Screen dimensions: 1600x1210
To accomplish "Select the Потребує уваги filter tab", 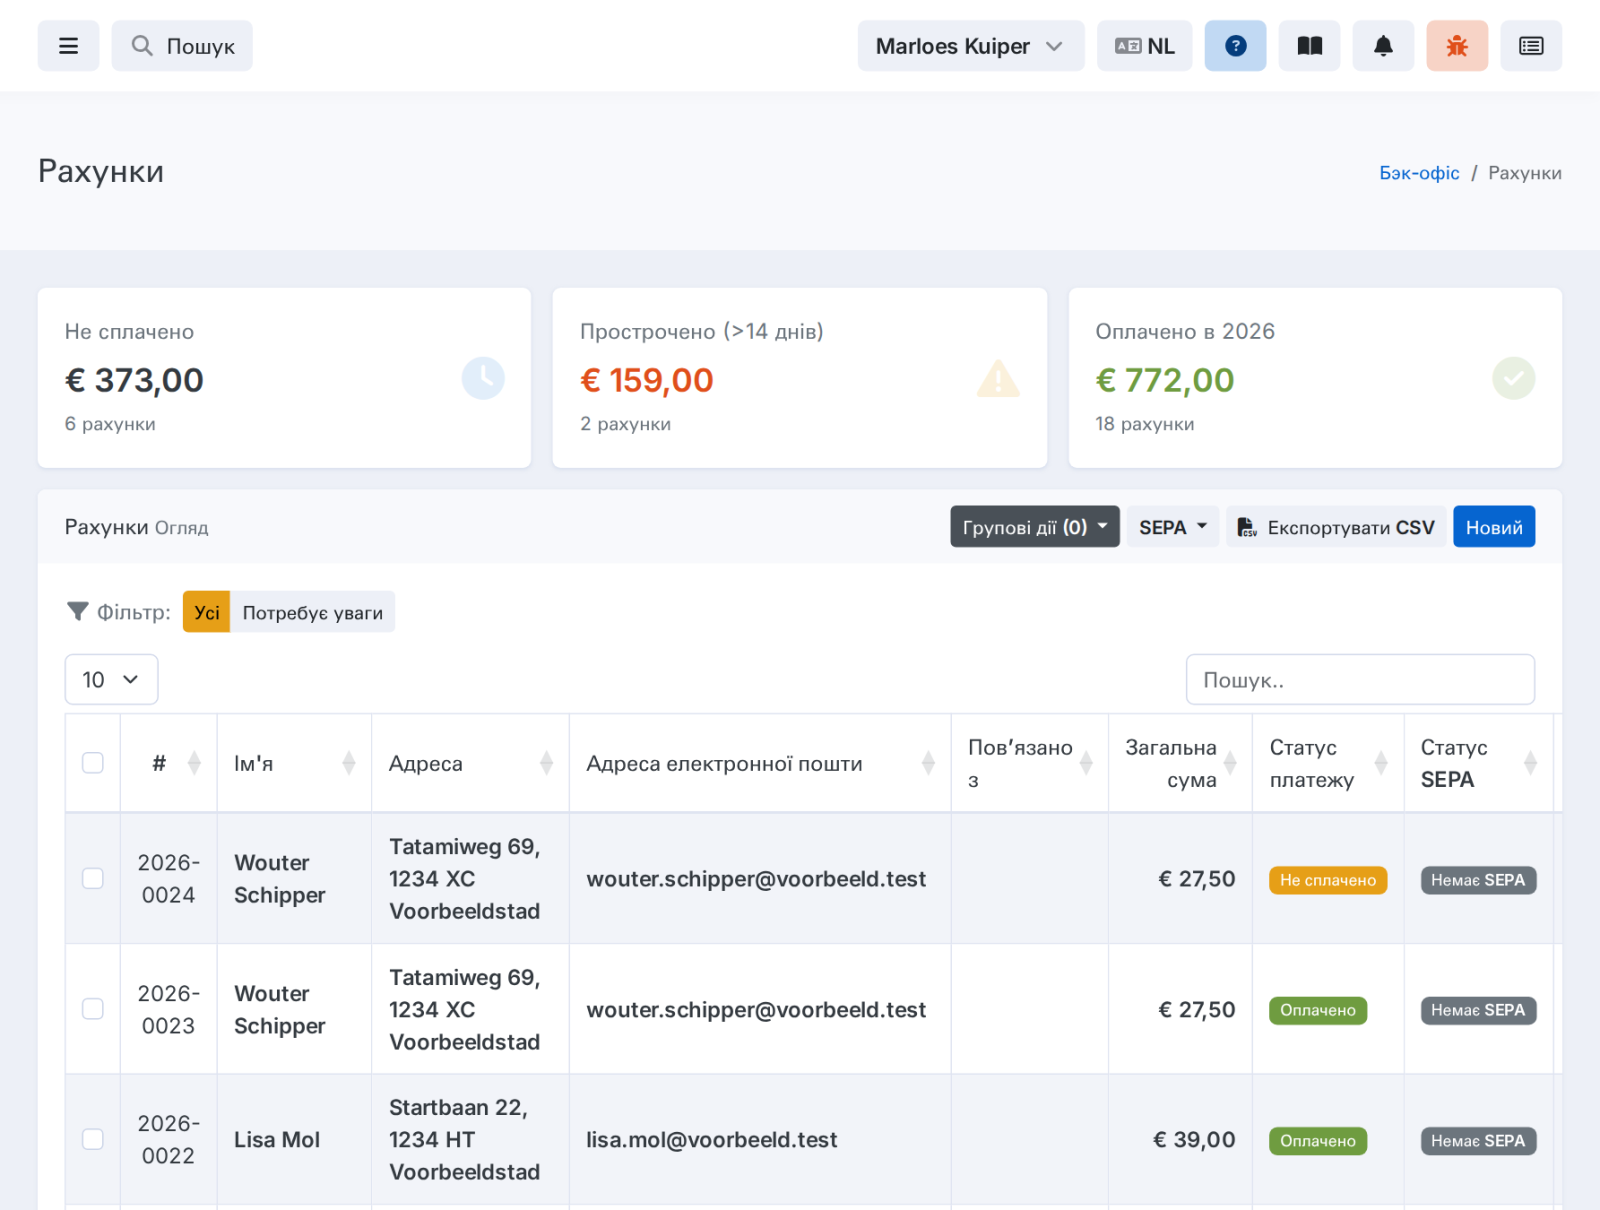I will pyautogui.click(x=312, y=612).
